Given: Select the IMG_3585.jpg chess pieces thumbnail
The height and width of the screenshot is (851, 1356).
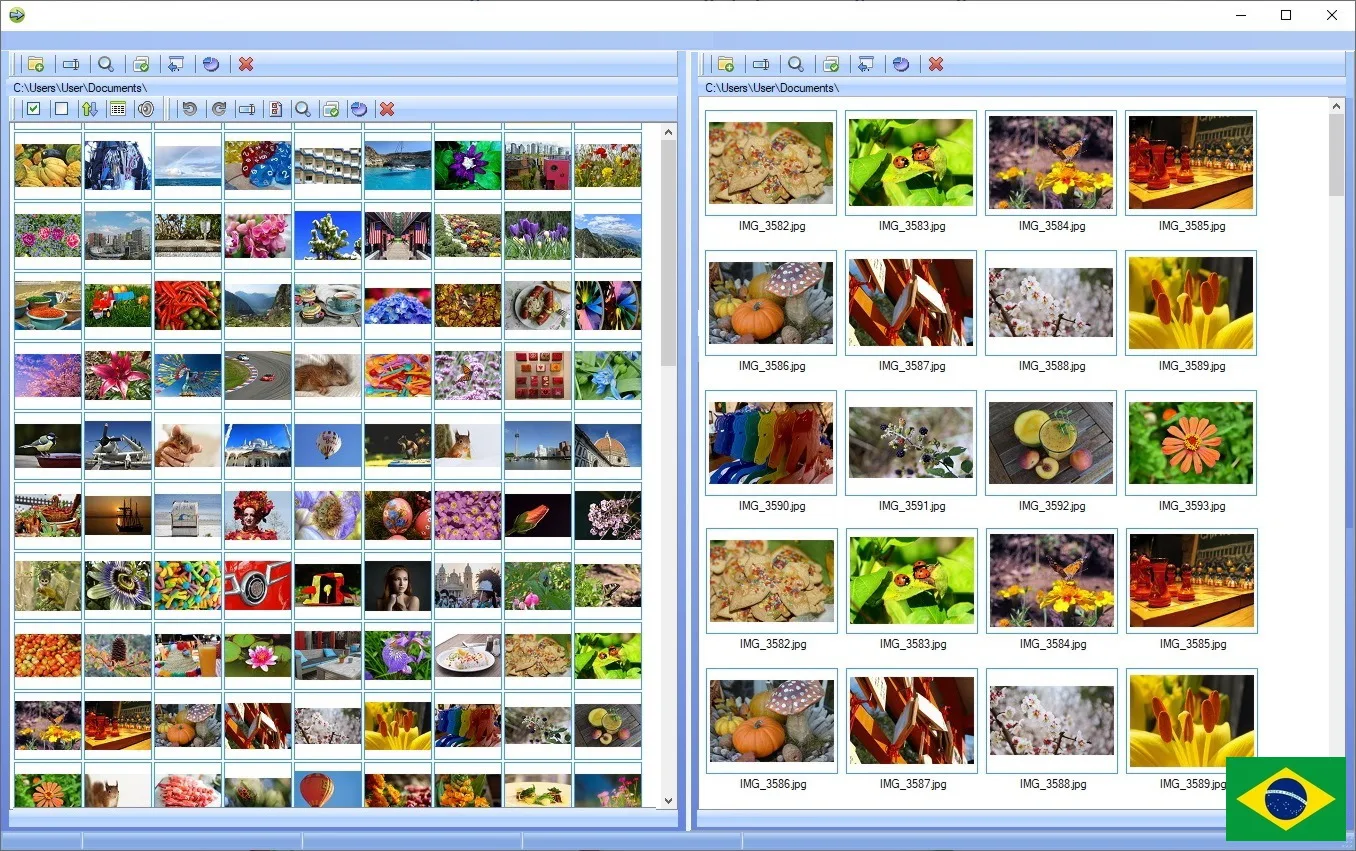Looking at the screenshot, I should point(1190,160).
